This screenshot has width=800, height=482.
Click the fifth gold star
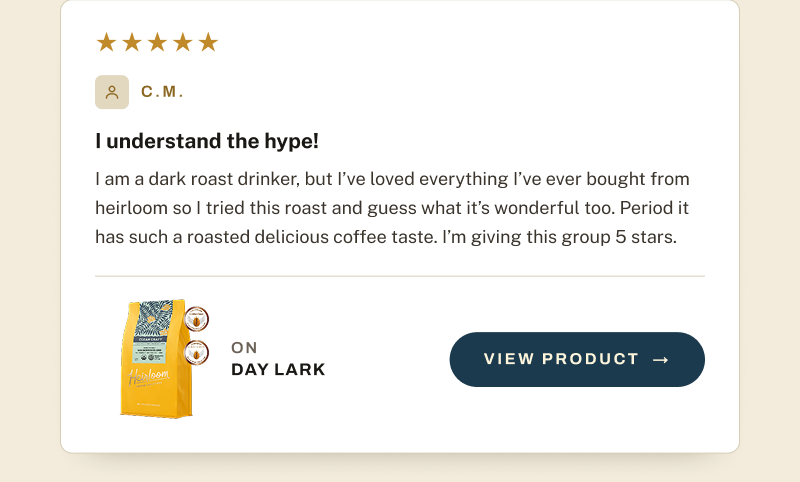(x=208, y=42)
